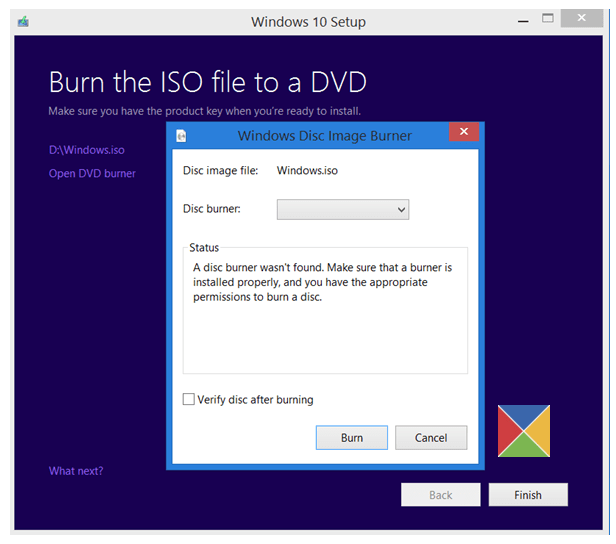Click the disc image file icon in burner title bar
Viewport: 616px width, 544px height.
[x=181, y=136]
